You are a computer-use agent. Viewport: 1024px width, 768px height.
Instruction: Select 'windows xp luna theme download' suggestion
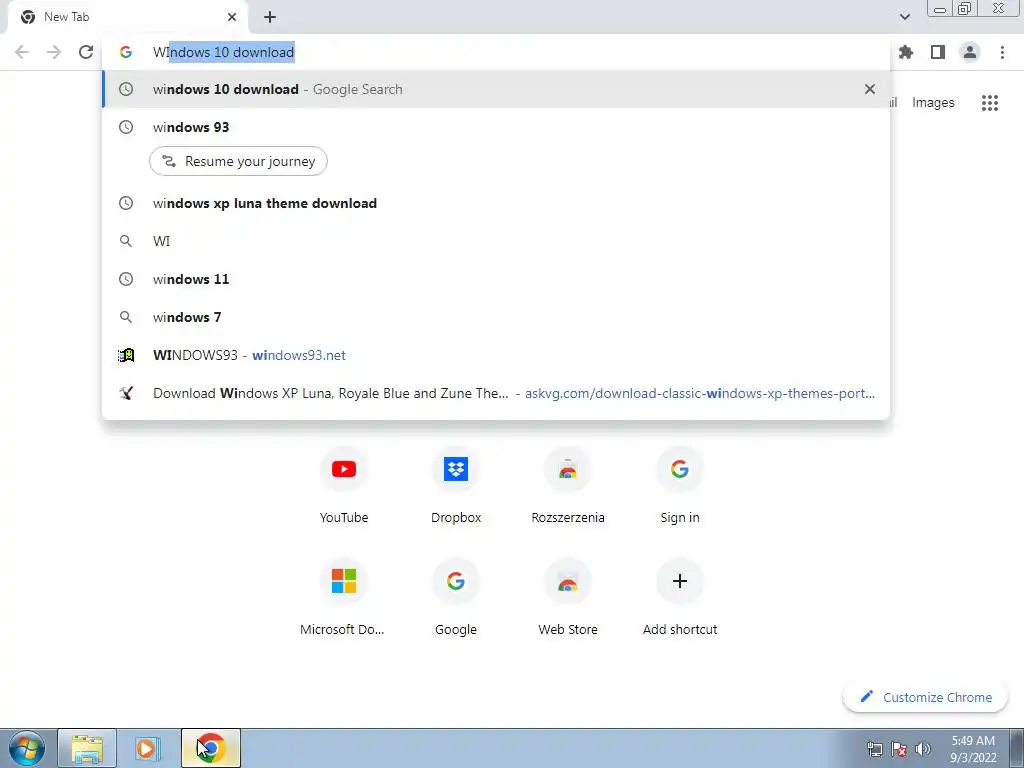coord(496,203)
